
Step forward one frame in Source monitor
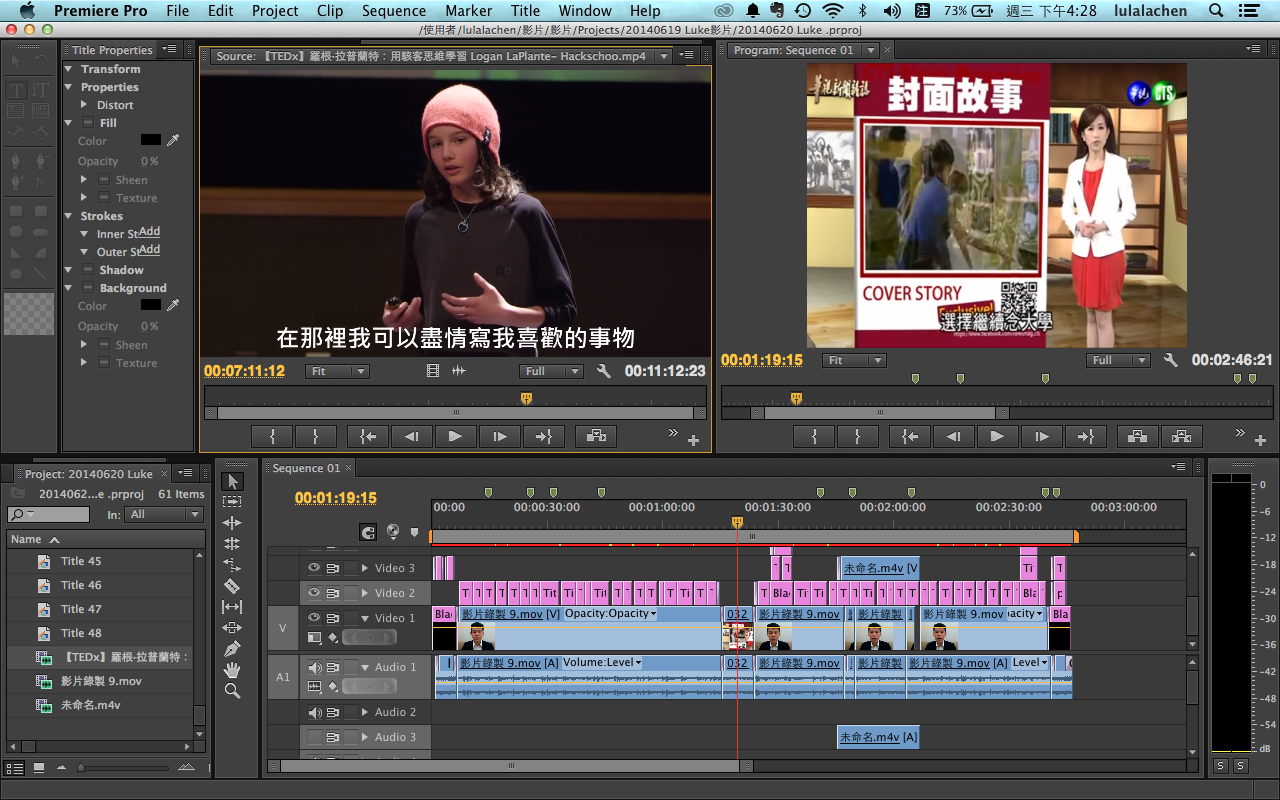pyautogui.click(x=498, y=436)
